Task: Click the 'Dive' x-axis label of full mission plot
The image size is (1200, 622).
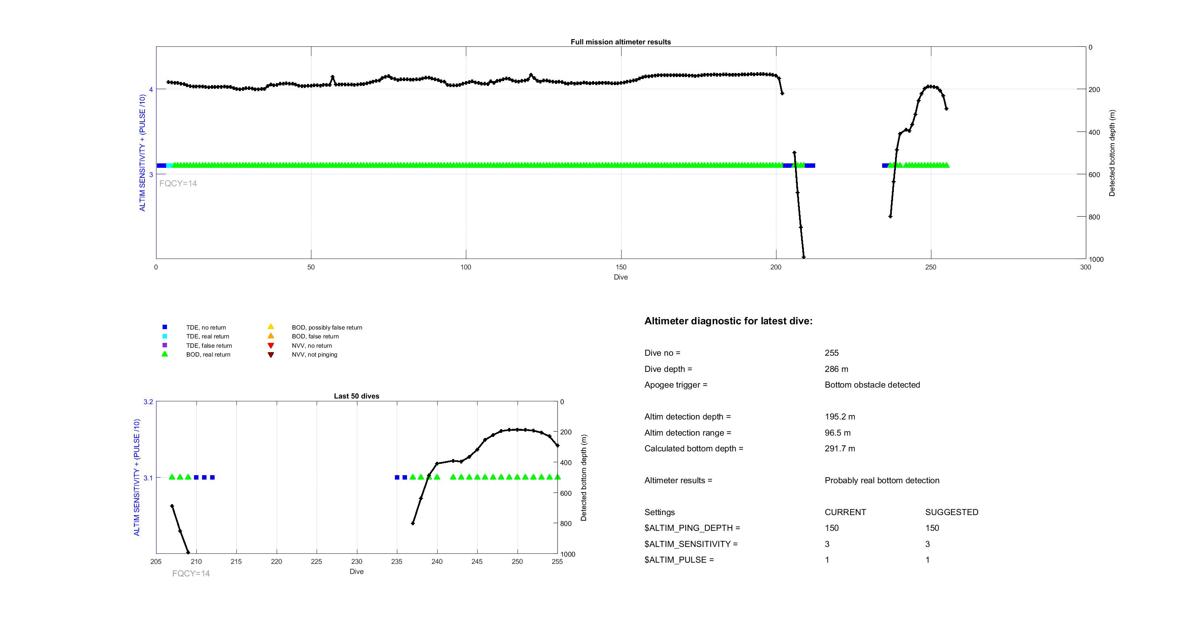Action: click(x=621, y=276)
